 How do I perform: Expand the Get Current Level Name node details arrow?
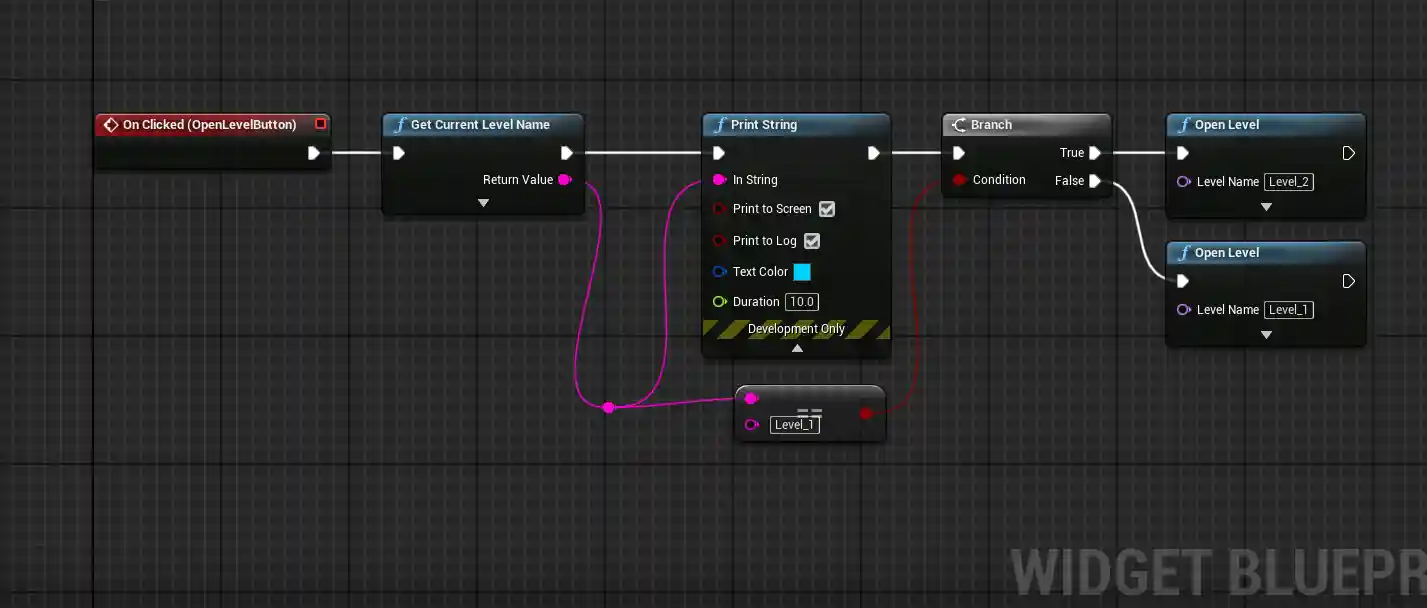[483, 202]
